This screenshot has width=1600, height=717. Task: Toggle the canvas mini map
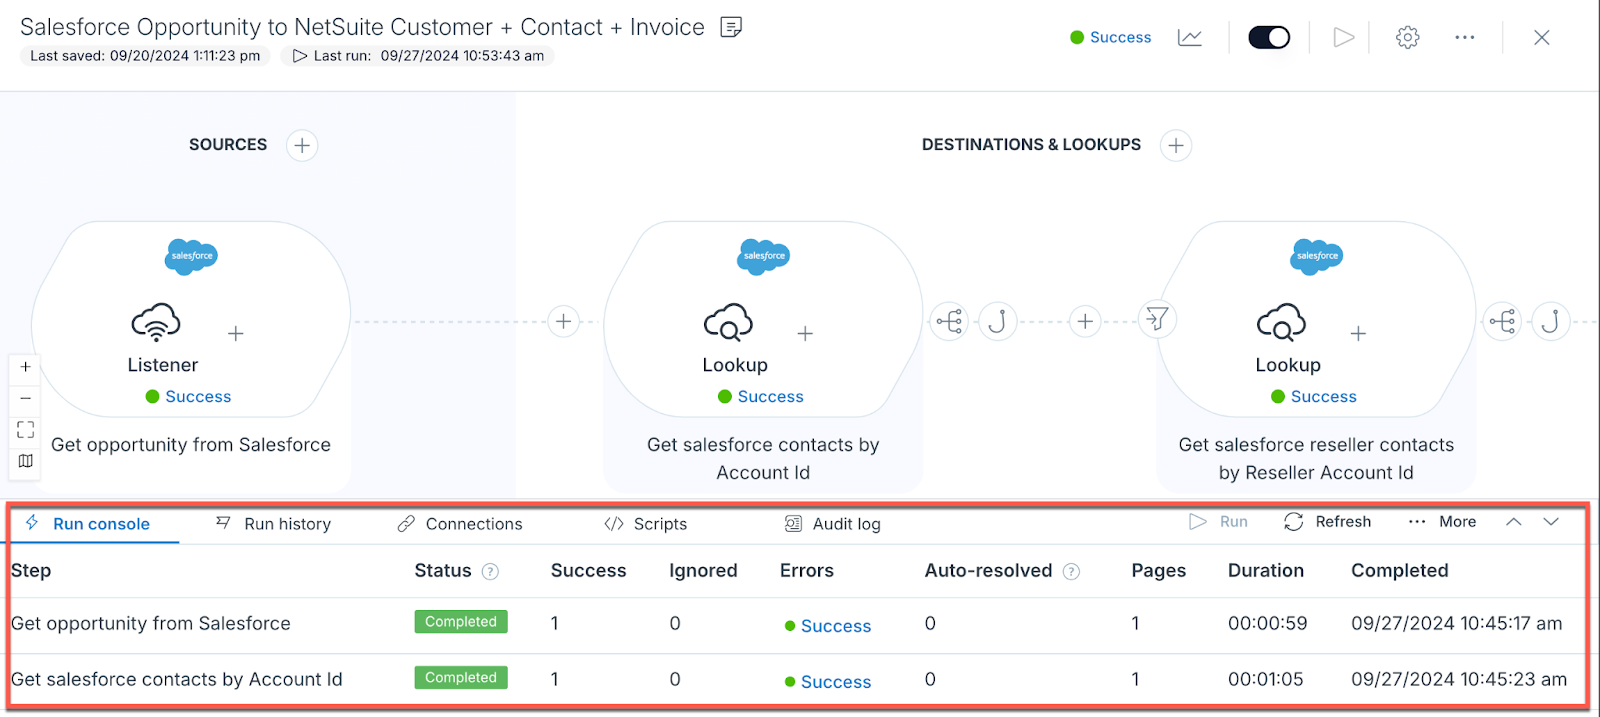[25, 461]
